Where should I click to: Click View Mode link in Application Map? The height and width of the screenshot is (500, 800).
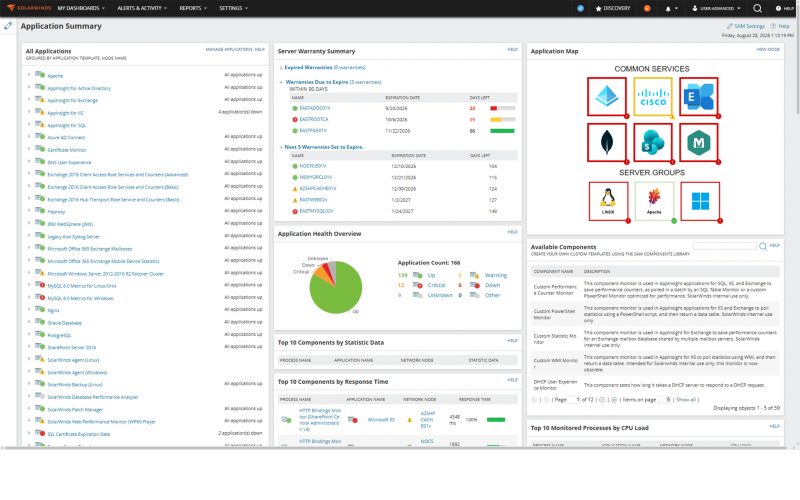pos(767,49)
